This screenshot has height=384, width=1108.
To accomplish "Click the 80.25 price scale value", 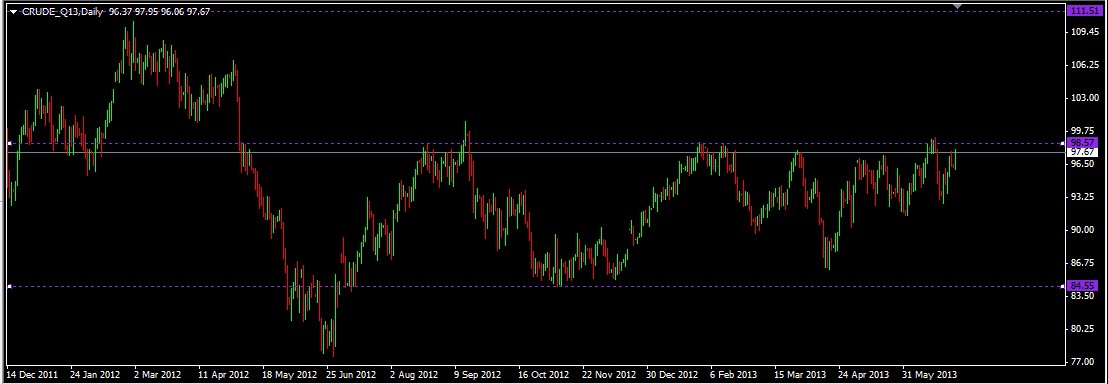I will [1084, 329].
